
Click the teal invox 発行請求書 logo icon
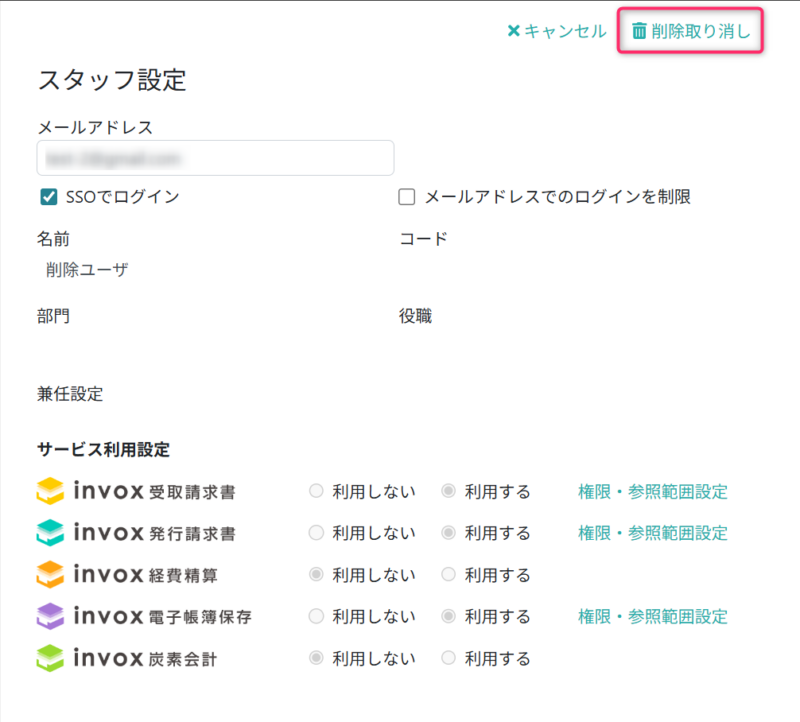tap(50, 533)
